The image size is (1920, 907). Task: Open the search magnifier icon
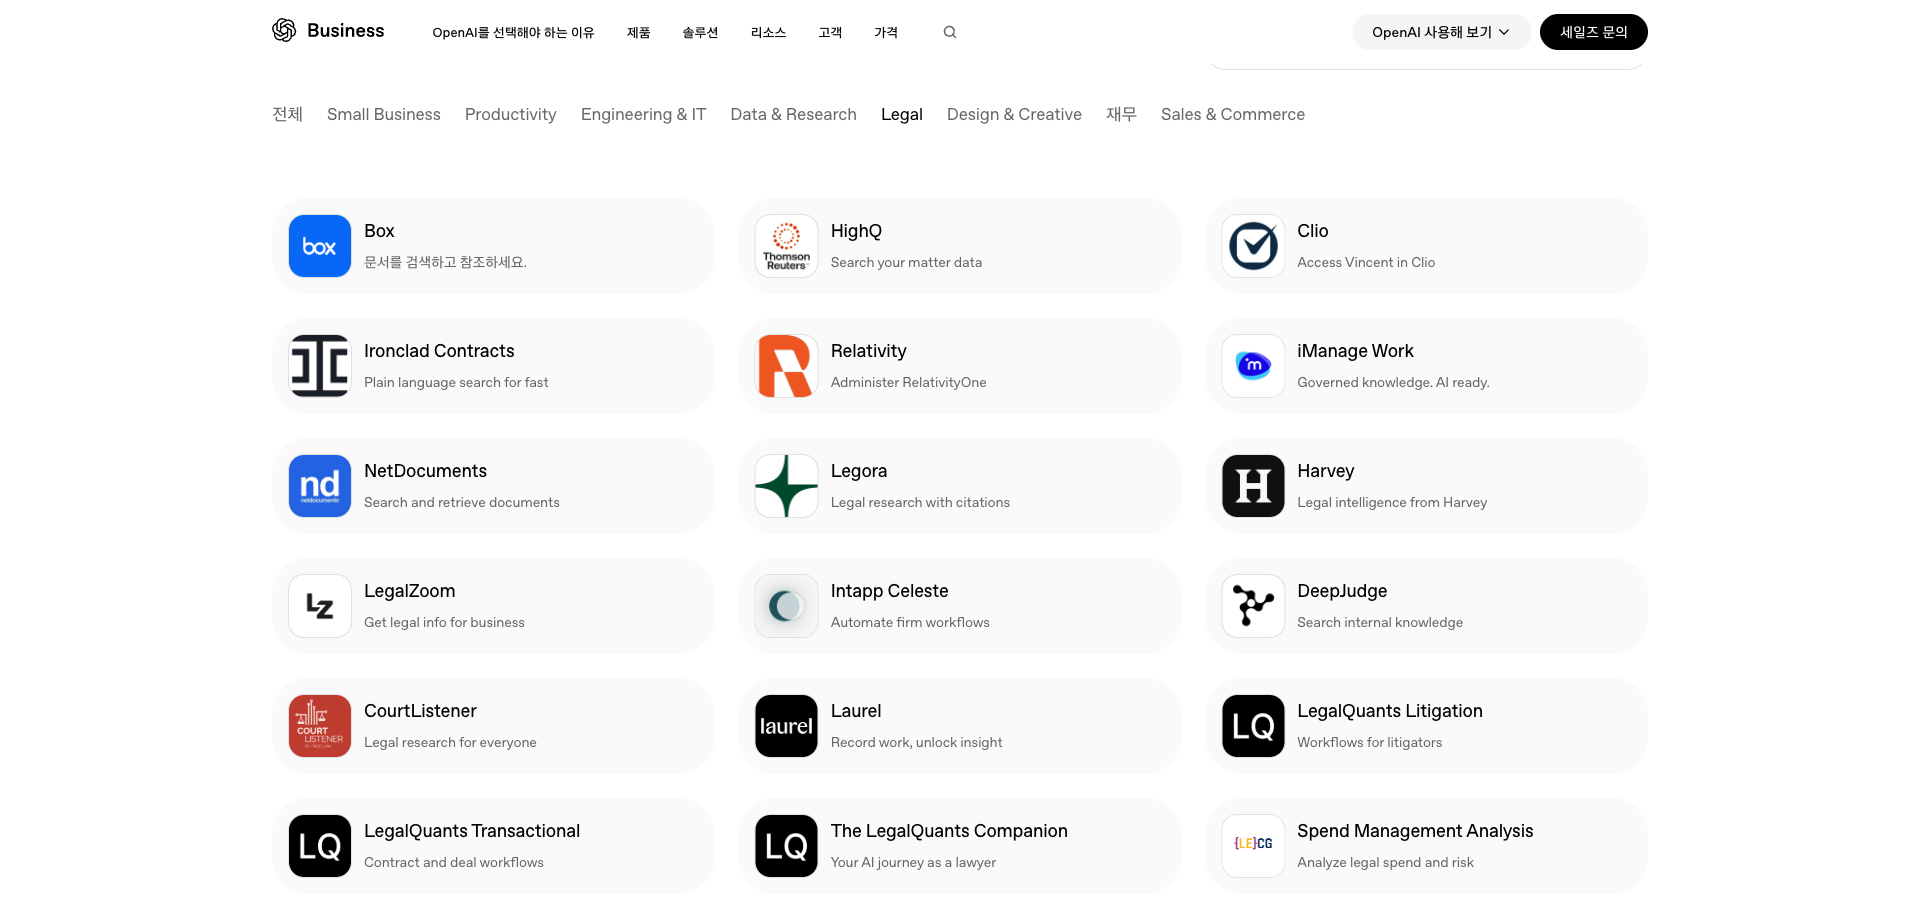pos(950,32)
